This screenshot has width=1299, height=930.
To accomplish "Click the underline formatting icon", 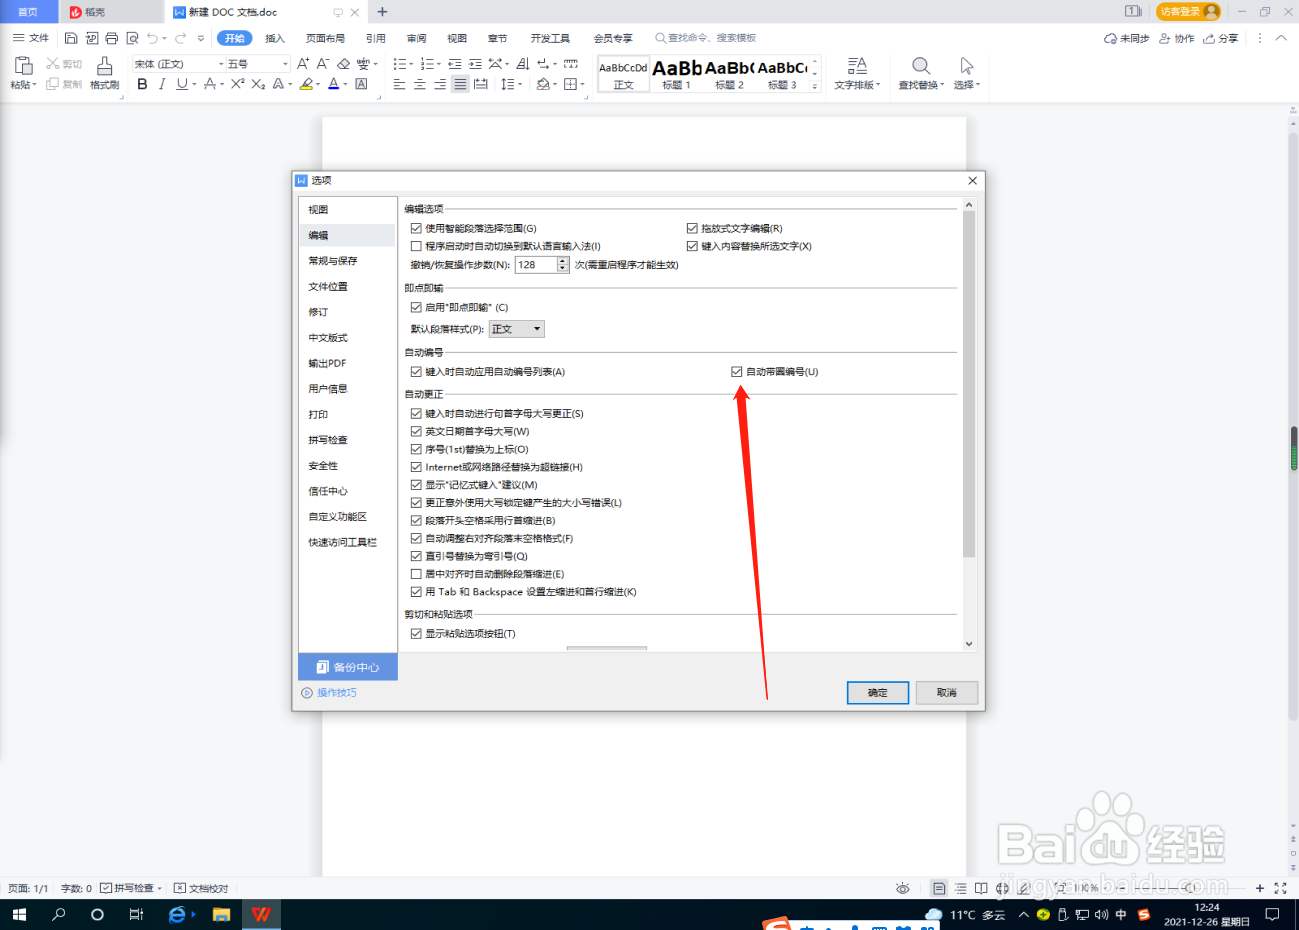I will tap(179, 84).
